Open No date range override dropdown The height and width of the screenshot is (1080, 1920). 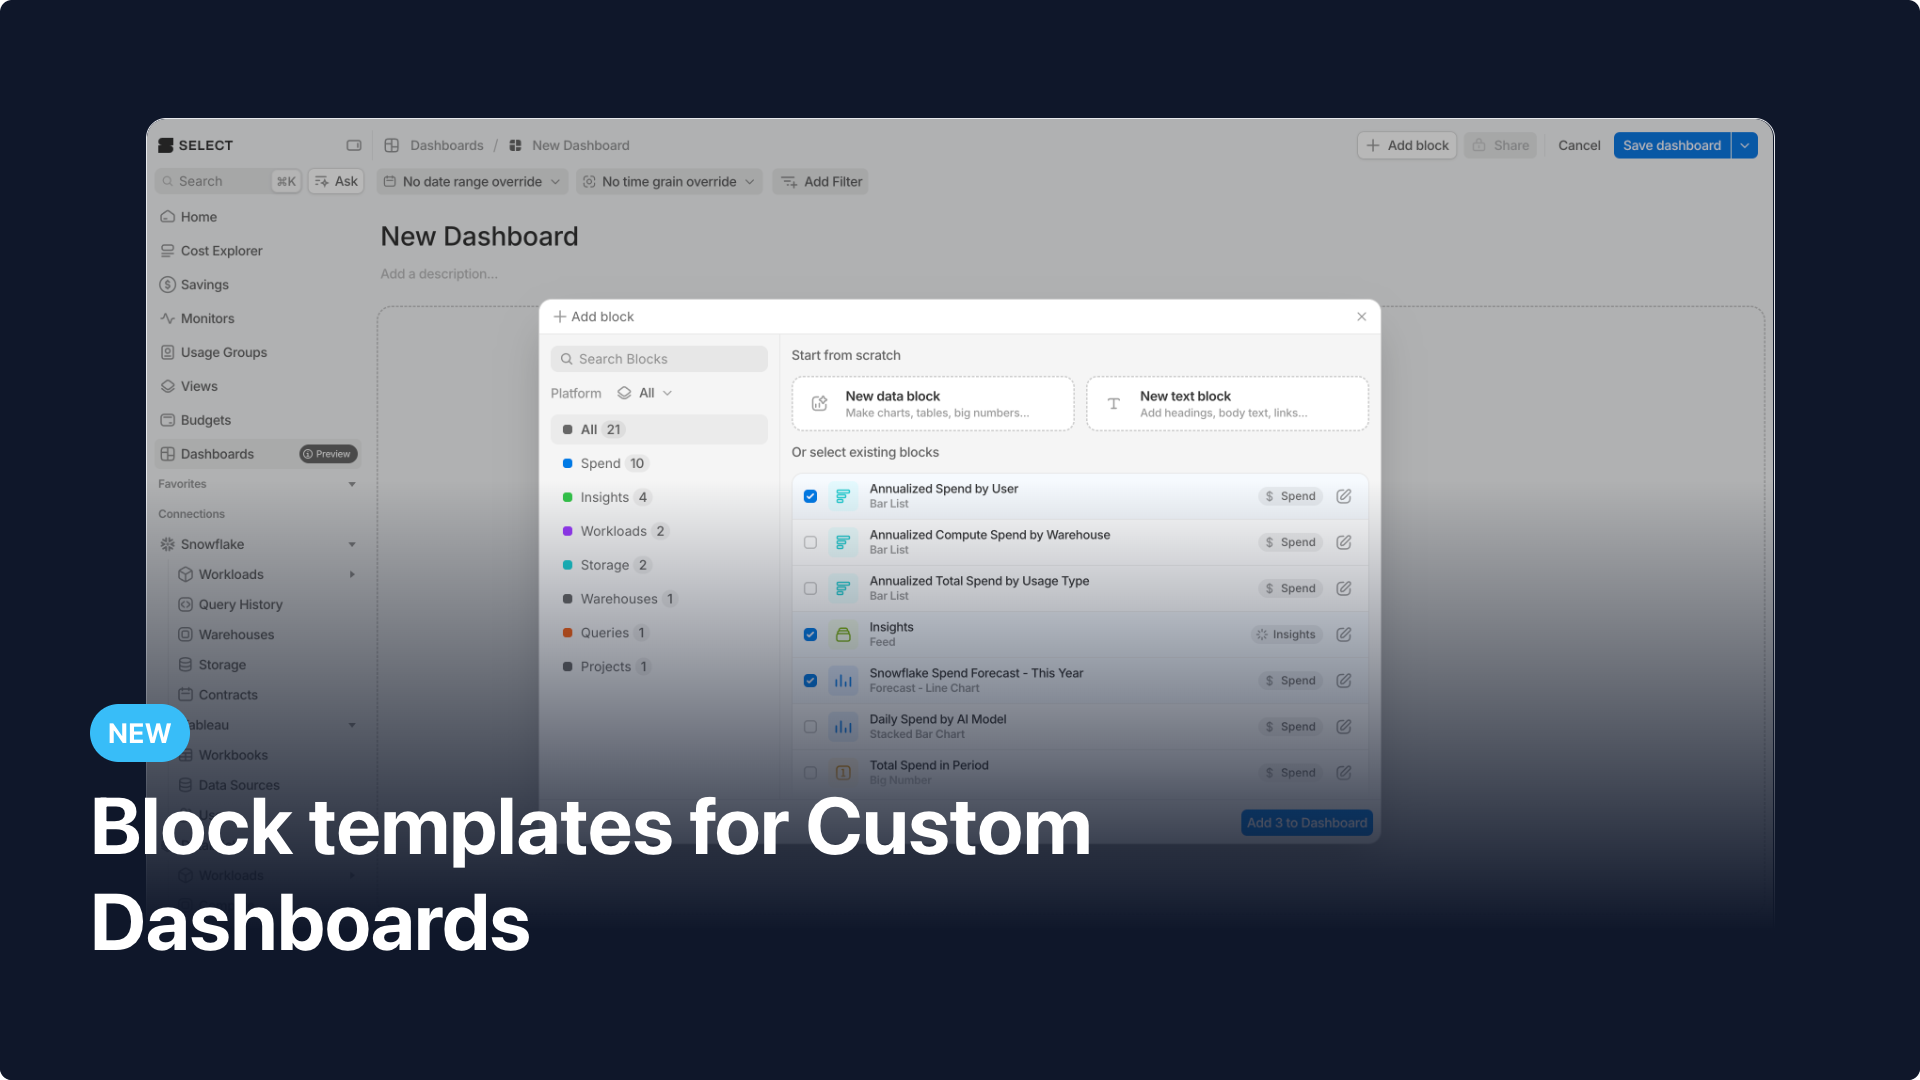[x=472, y=181]
